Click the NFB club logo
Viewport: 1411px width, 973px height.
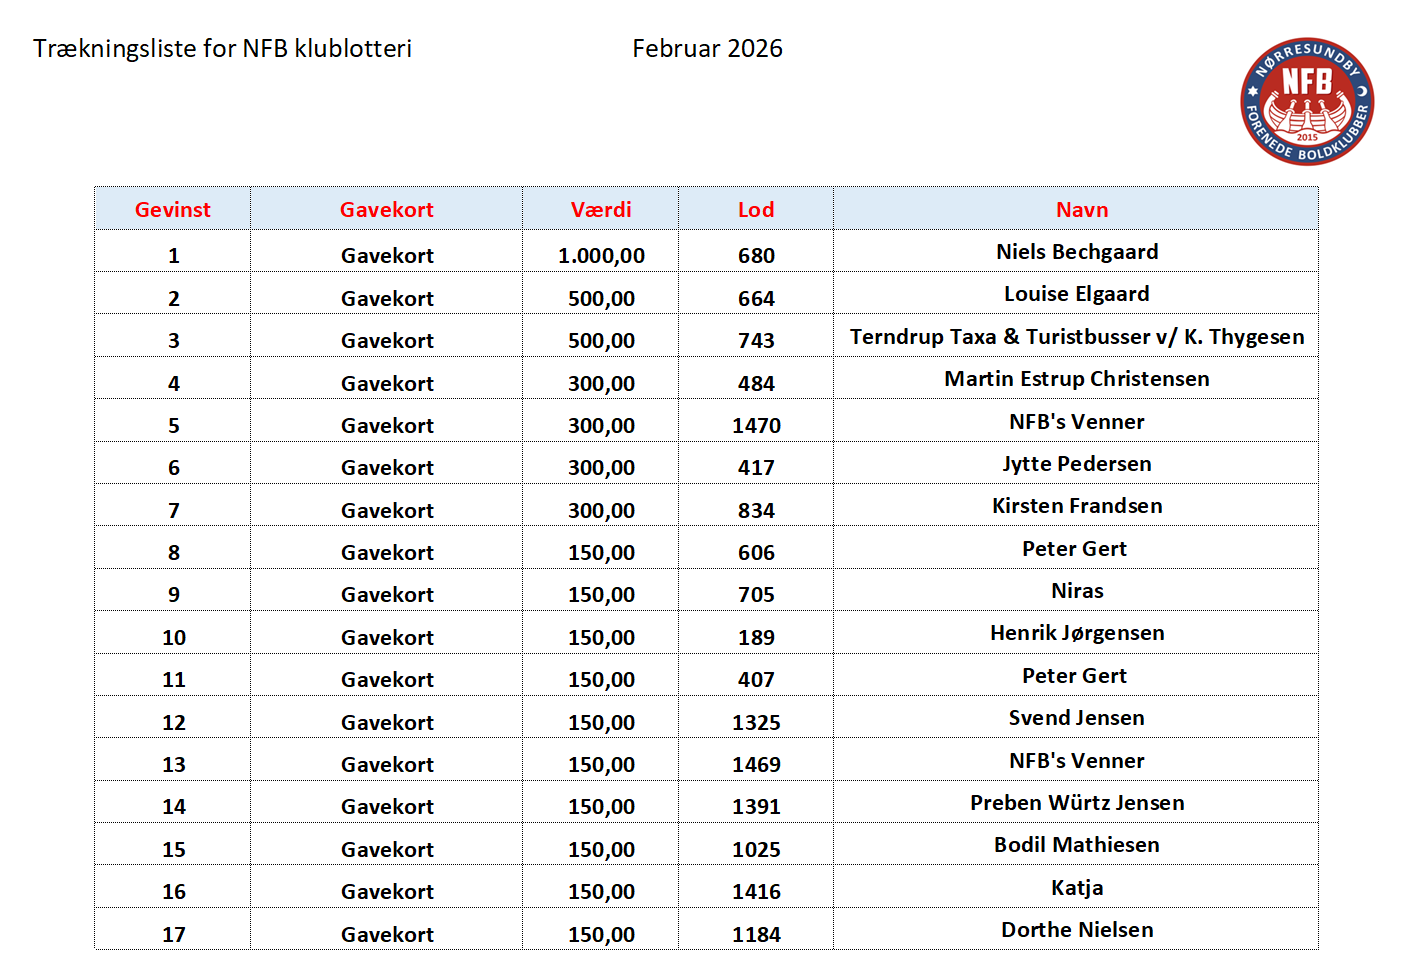(x=1306, y=101)
